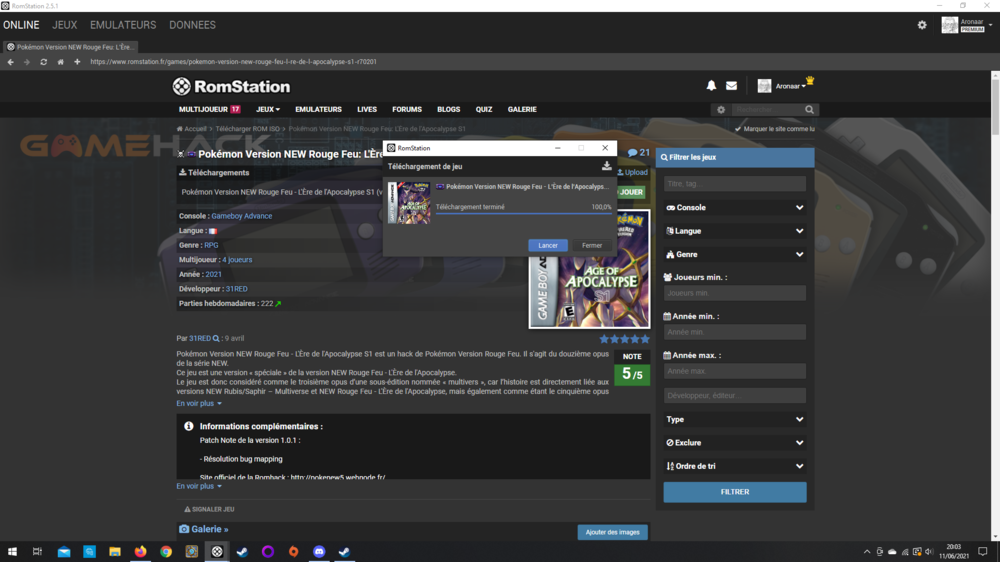Expand the Genre filter dropdown
Viewport: 1000px width, 562px height.
tap(735, 255)
